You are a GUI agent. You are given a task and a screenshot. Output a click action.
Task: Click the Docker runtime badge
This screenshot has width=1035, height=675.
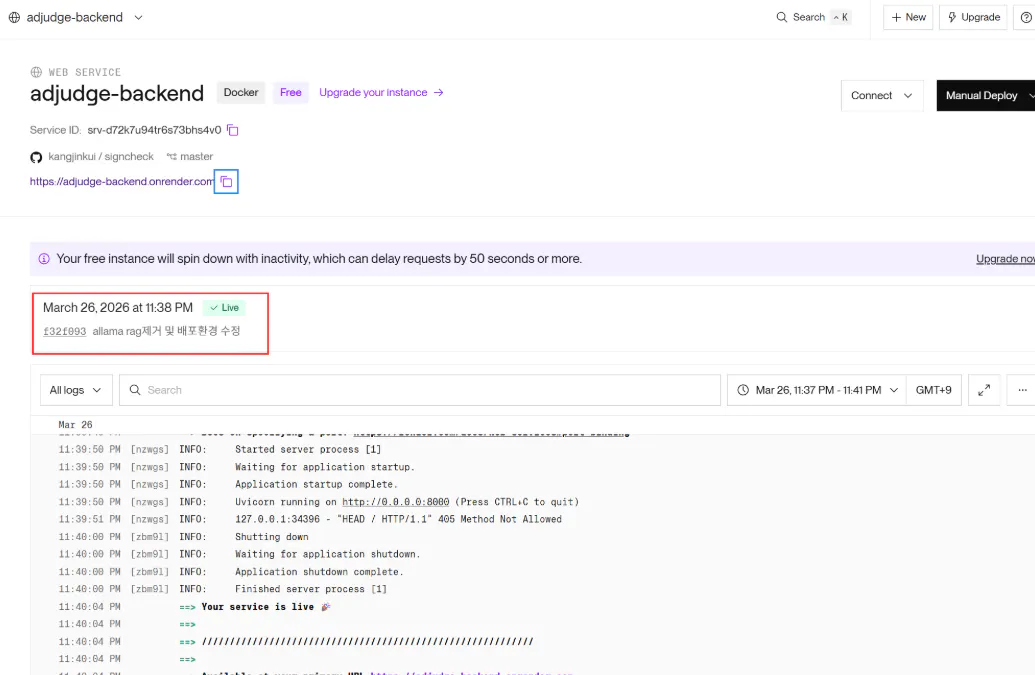pos(241,92)
